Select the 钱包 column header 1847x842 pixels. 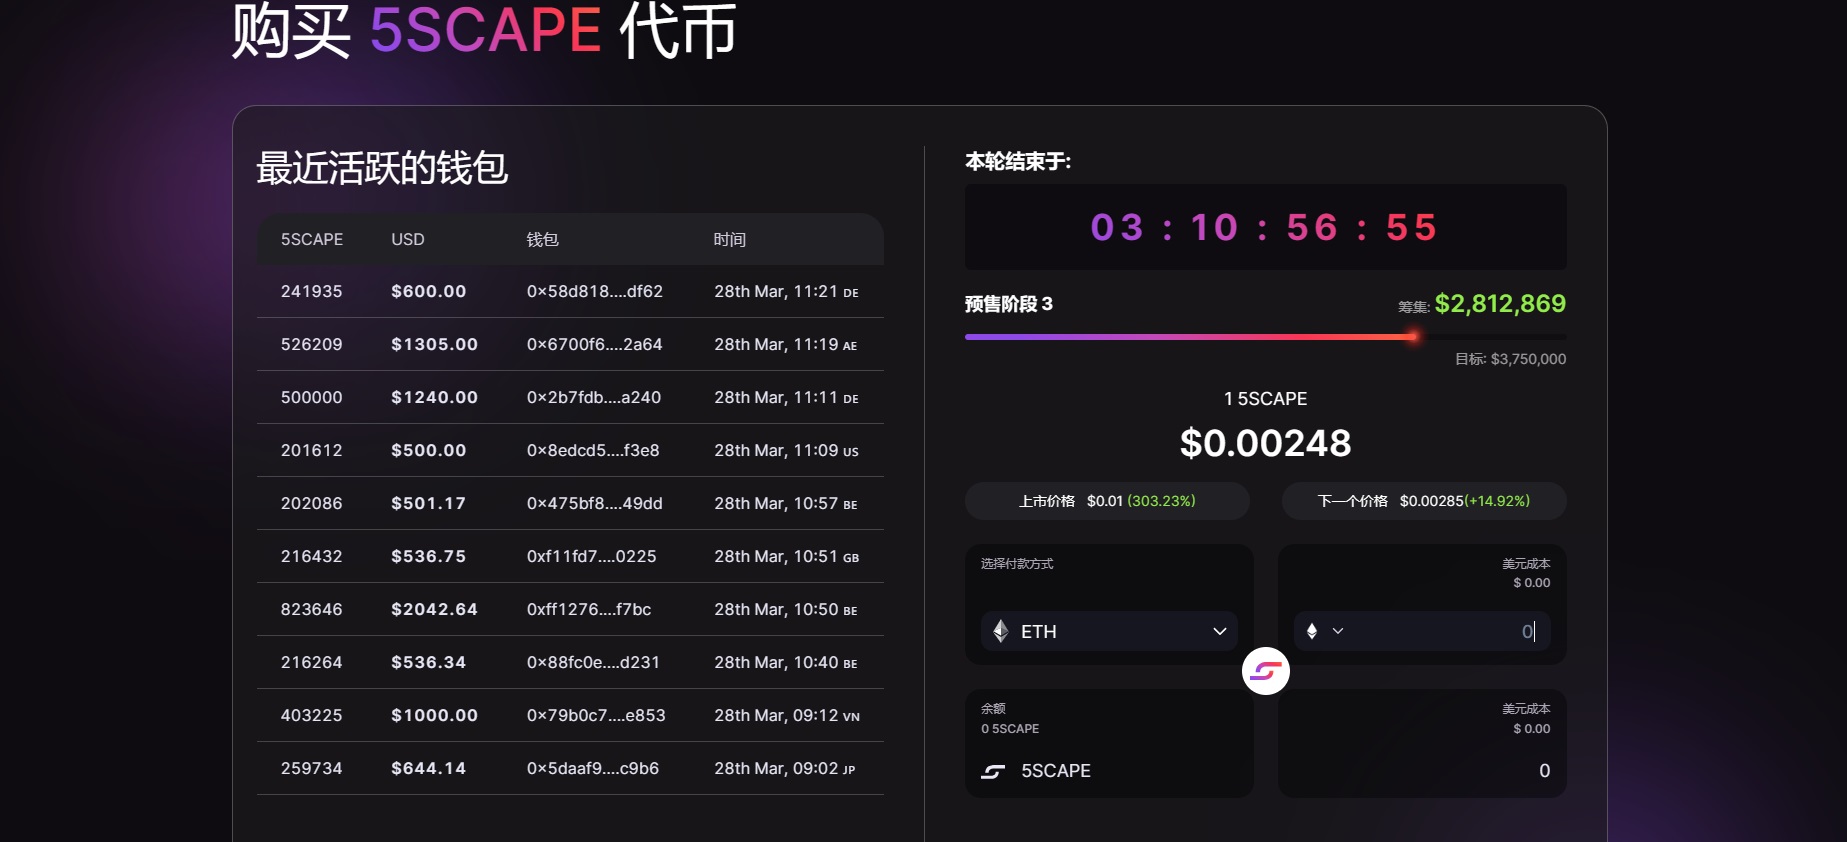click(x=543, y=240)
